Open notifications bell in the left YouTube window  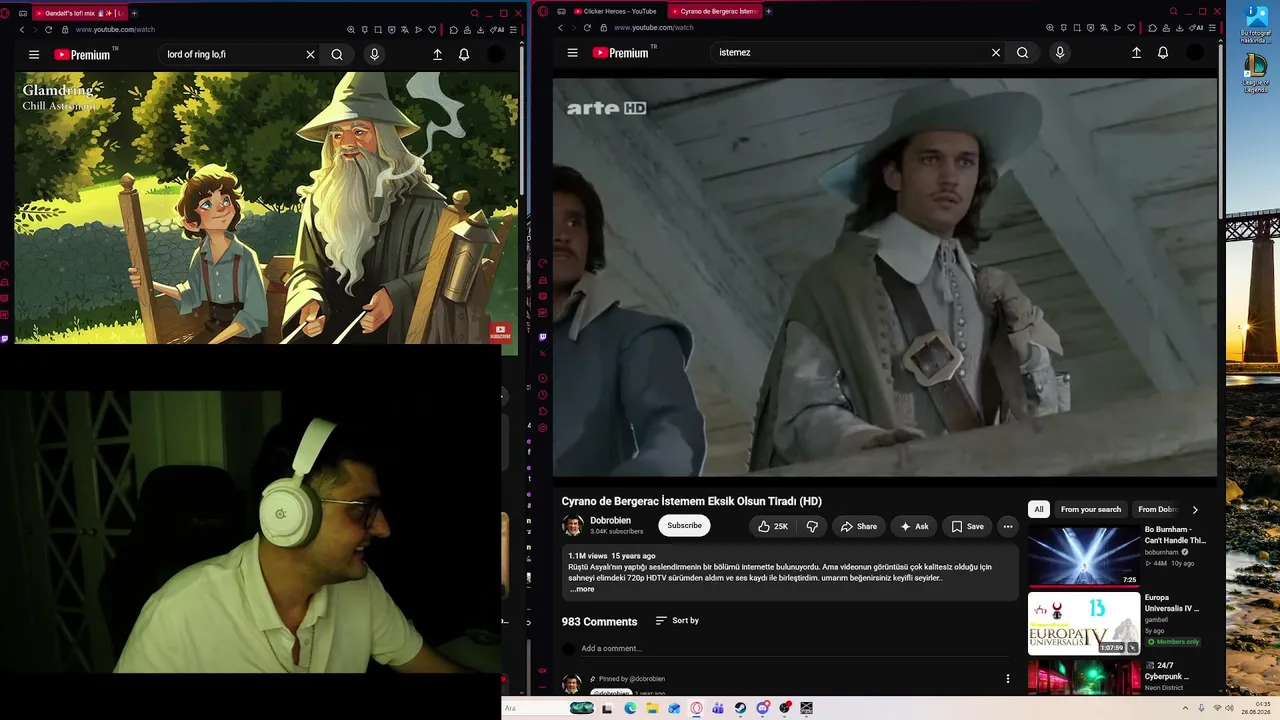464,54
